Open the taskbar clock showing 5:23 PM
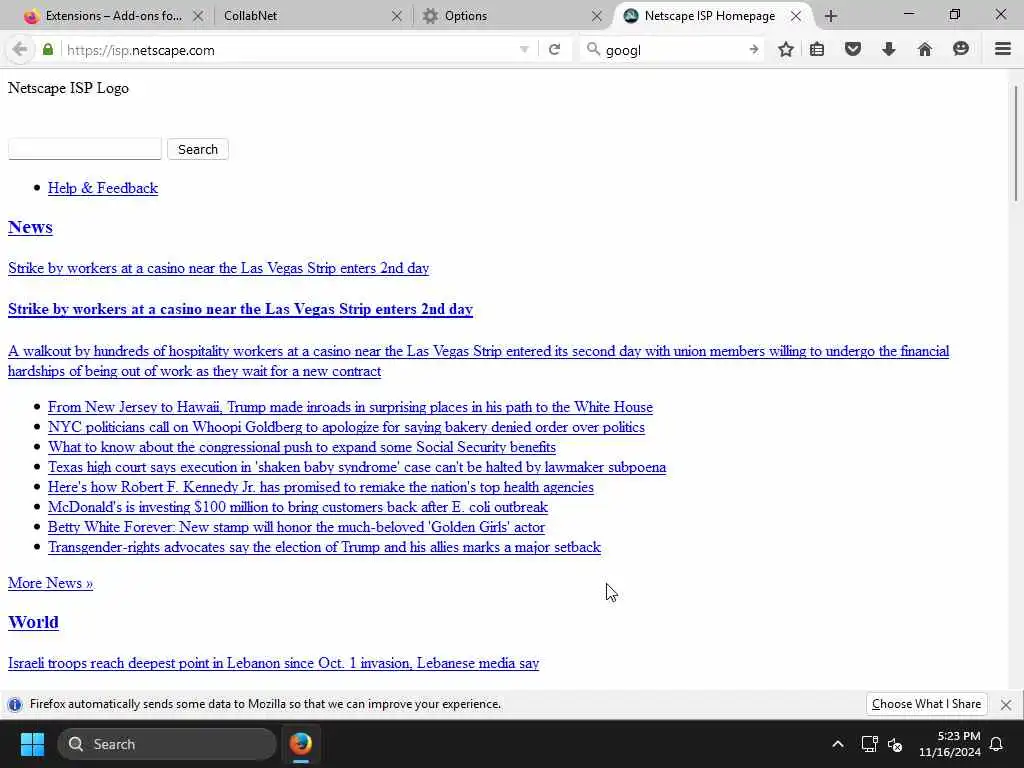Screen dimensions: 1024x768 (950, 744)
